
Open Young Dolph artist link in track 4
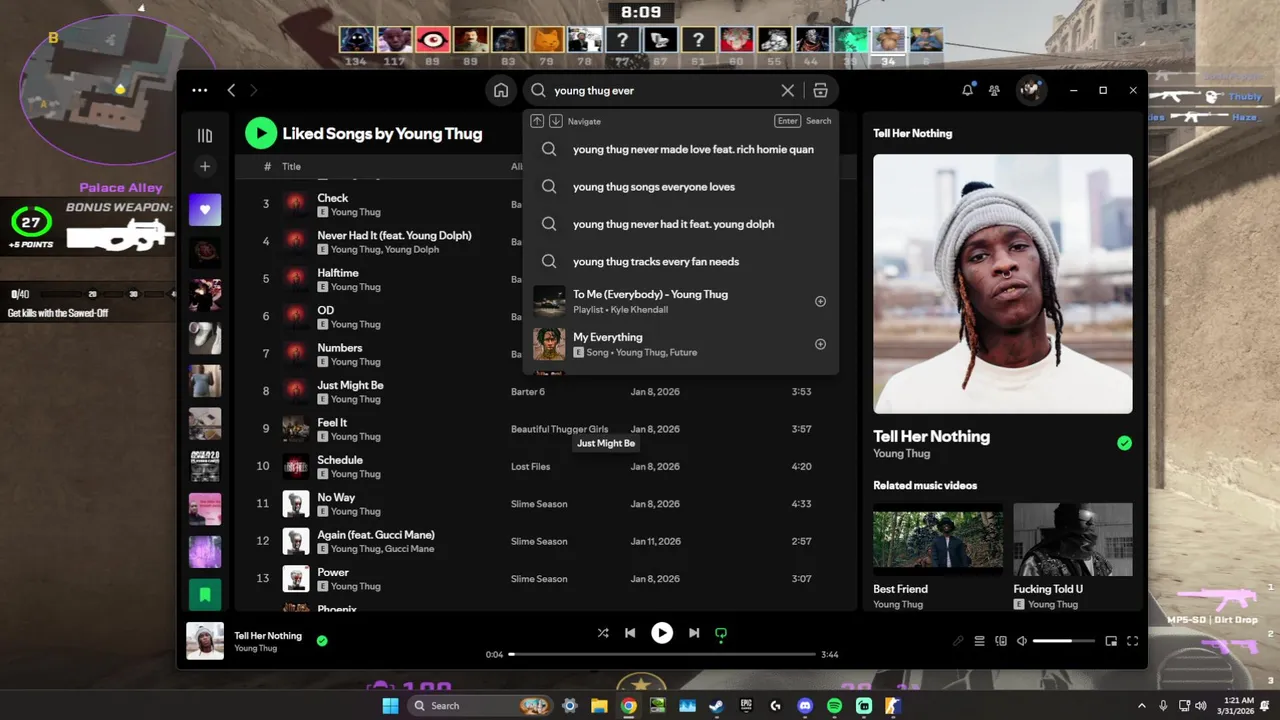tap(412, 250)
